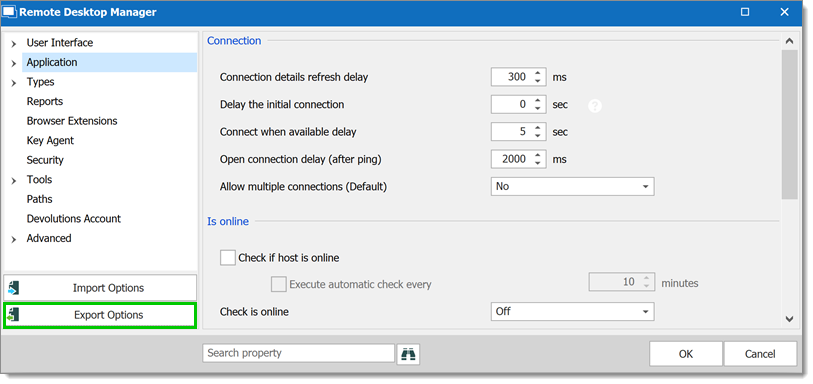Open Browser Extensions options page

72,121
